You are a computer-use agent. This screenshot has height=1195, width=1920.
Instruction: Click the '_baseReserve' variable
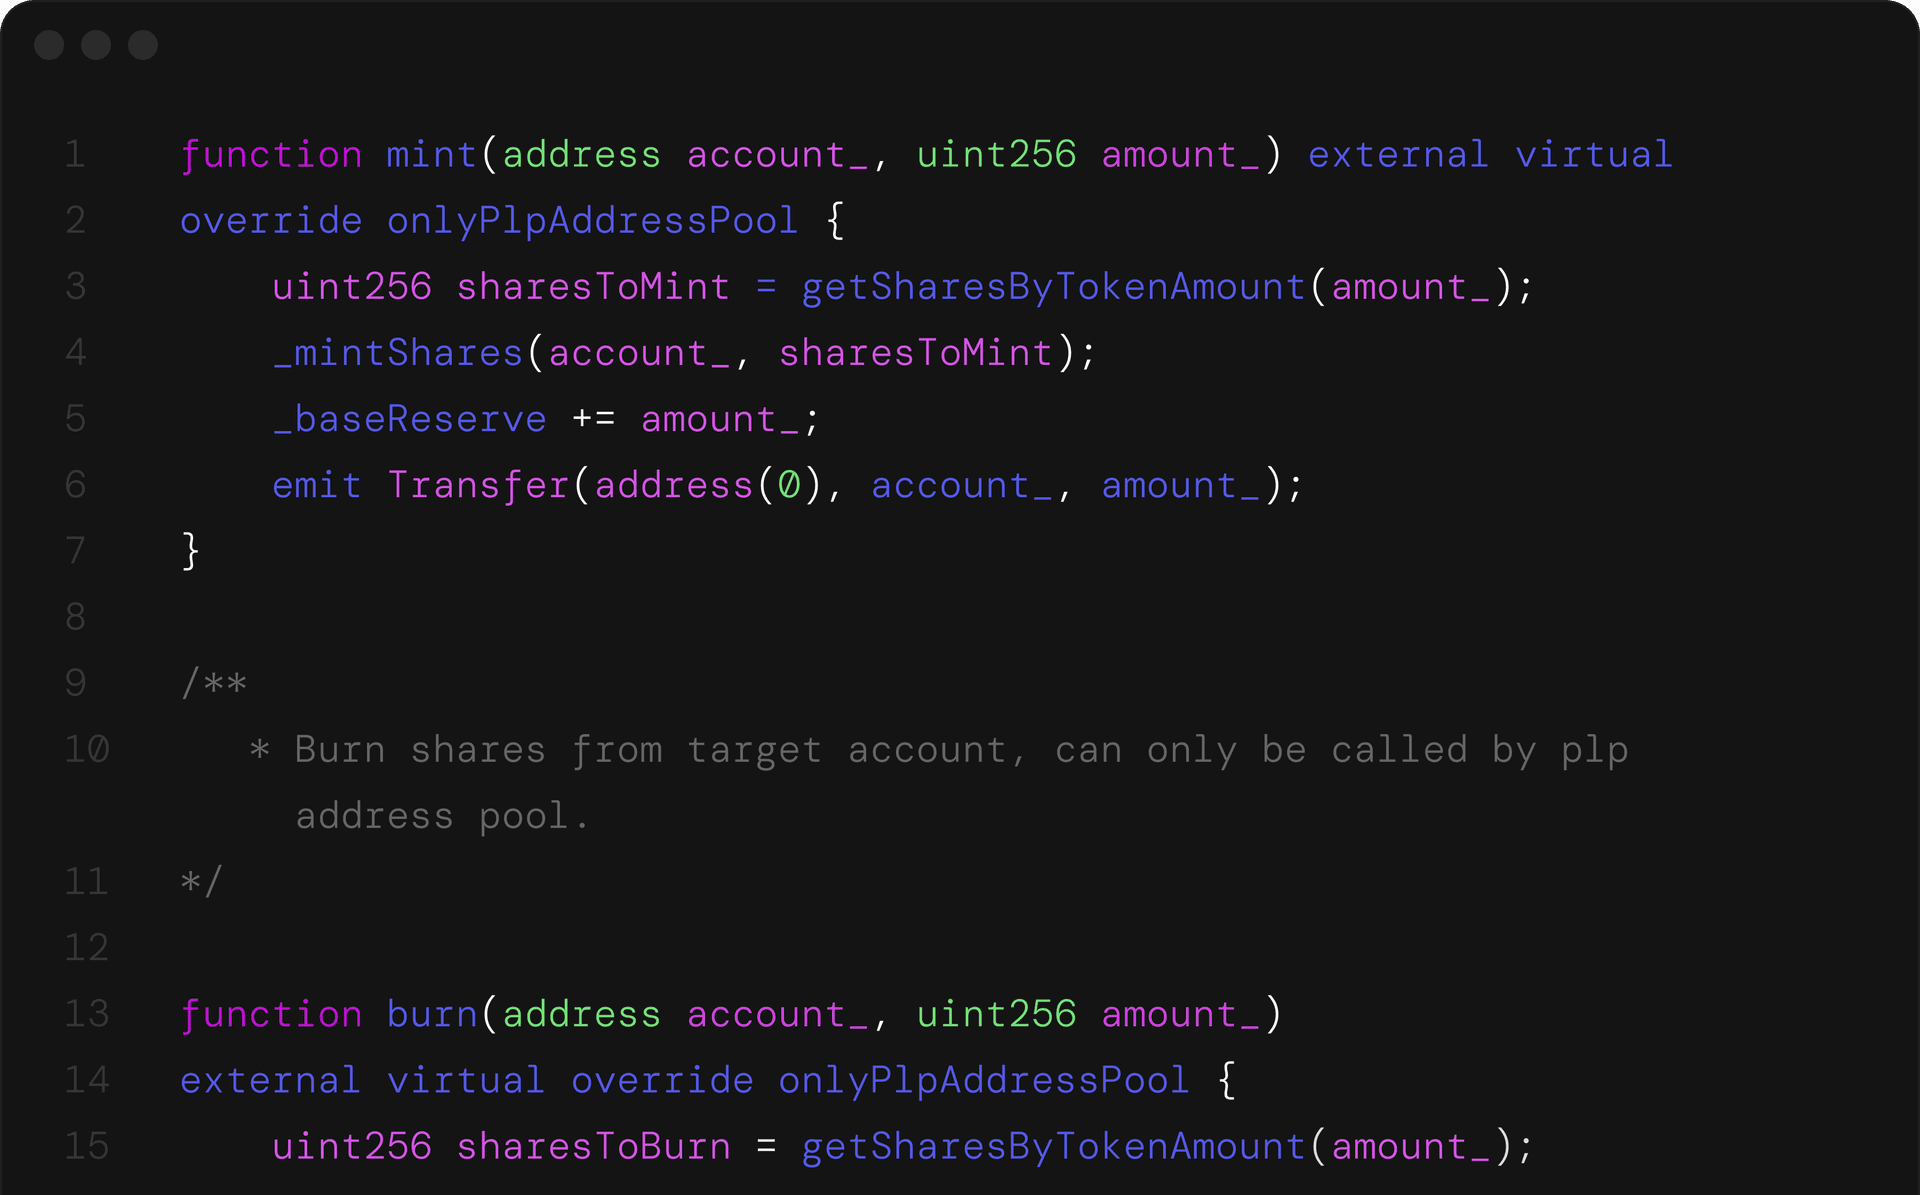tap(410, 420)
